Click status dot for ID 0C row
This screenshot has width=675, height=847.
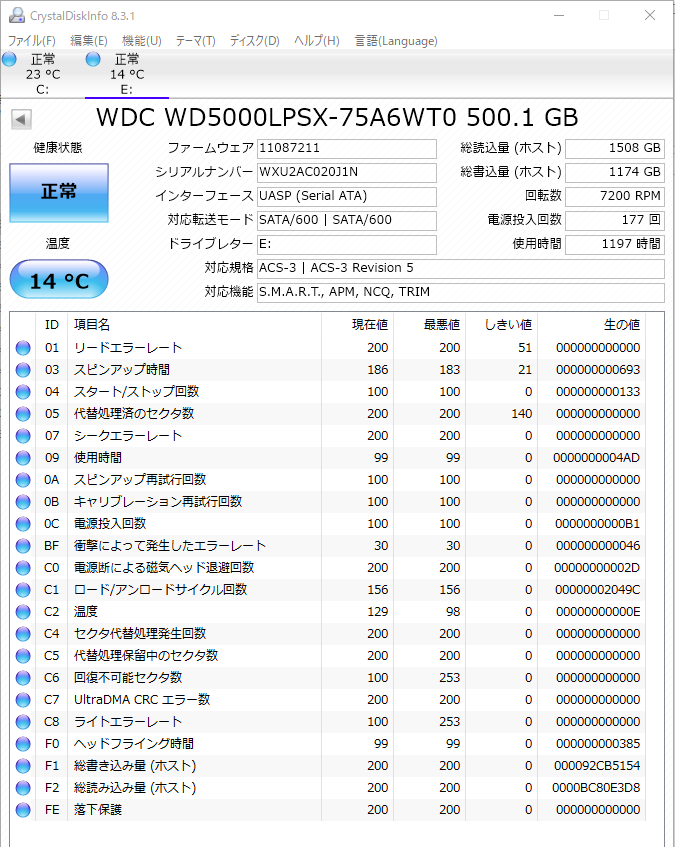tap(23, 524)
